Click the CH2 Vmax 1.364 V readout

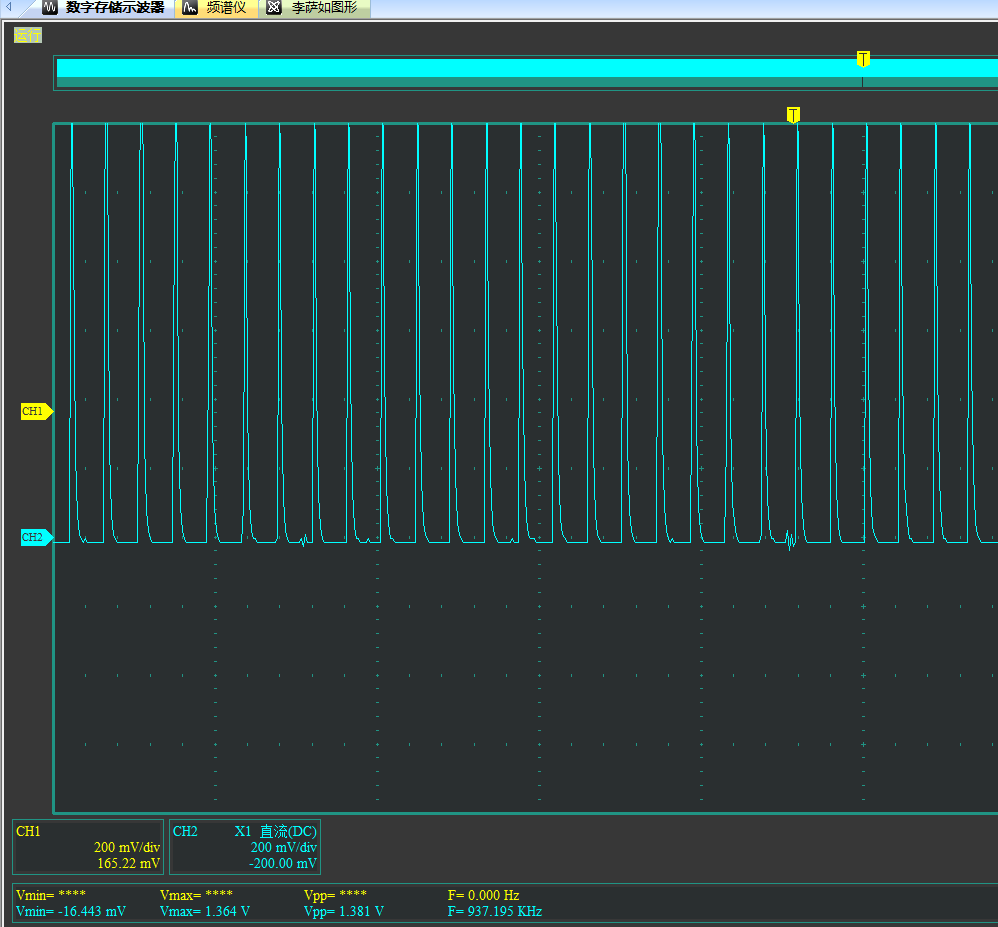coord(205,911)
